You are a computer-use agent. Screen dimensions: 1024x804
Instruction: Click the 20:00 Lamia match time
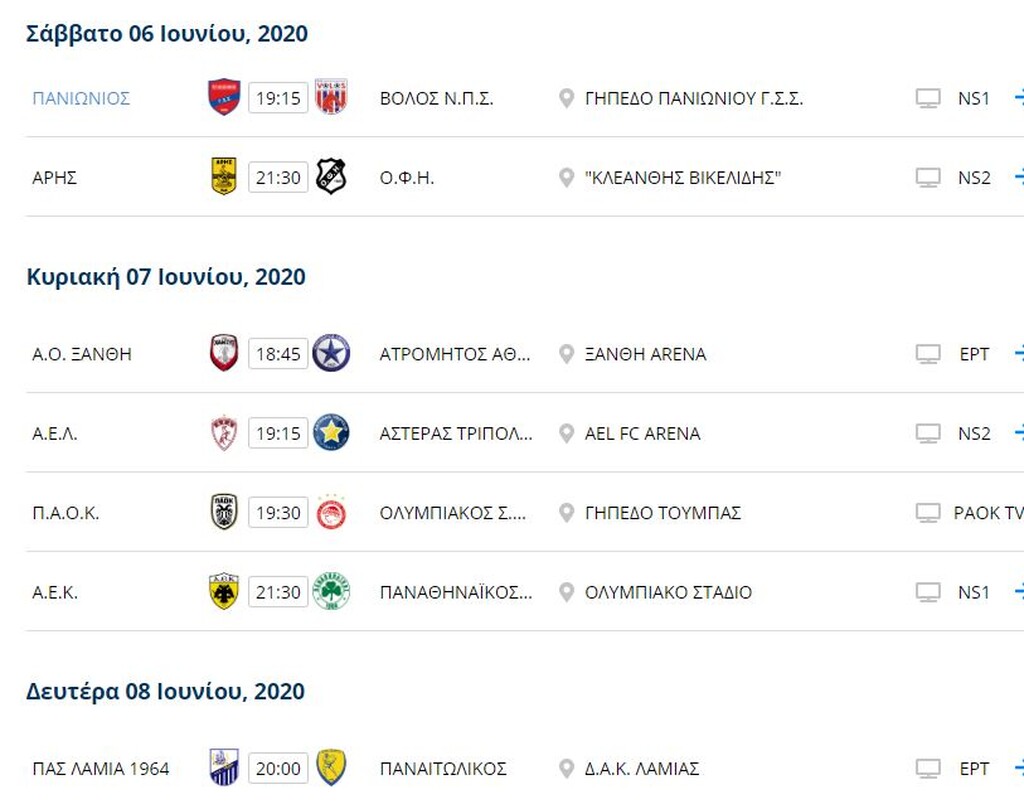coord(278,769)
